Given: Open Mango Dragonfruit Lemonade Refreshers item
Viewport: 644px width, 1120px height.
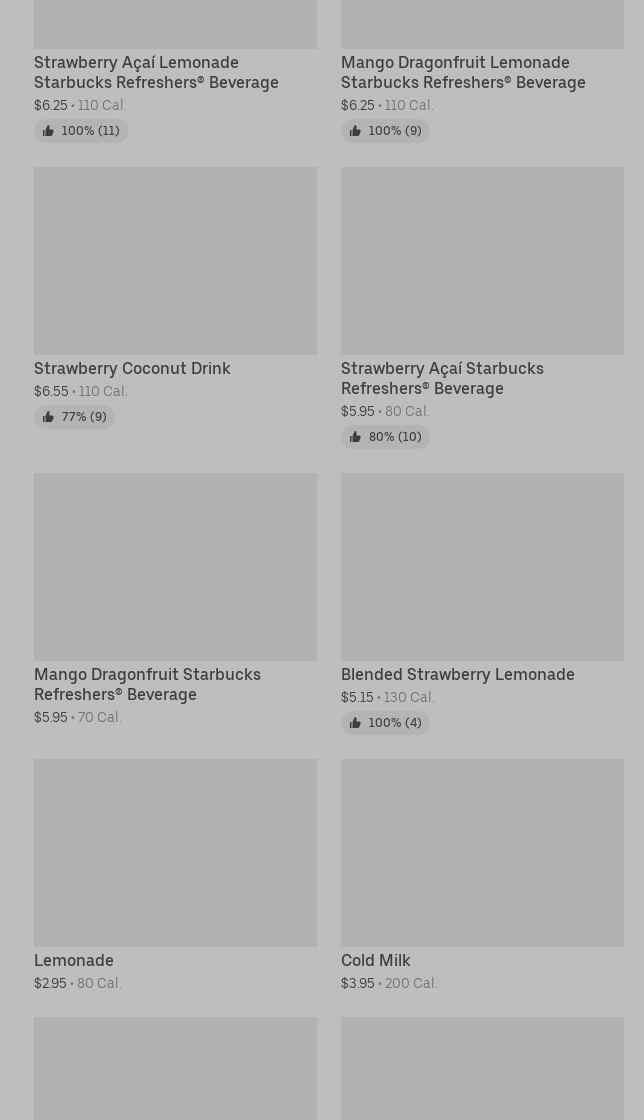Looking at the screenshot, I should point(463,72).
